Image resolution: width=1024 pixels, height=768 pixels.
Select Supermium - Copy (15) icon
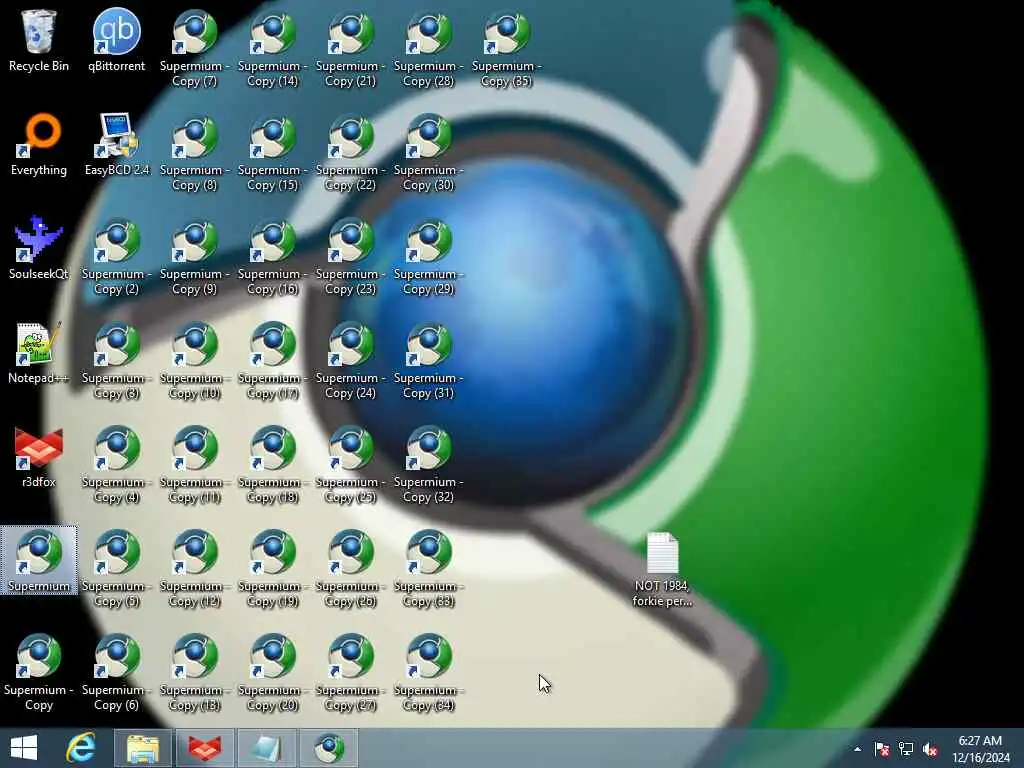272,153
